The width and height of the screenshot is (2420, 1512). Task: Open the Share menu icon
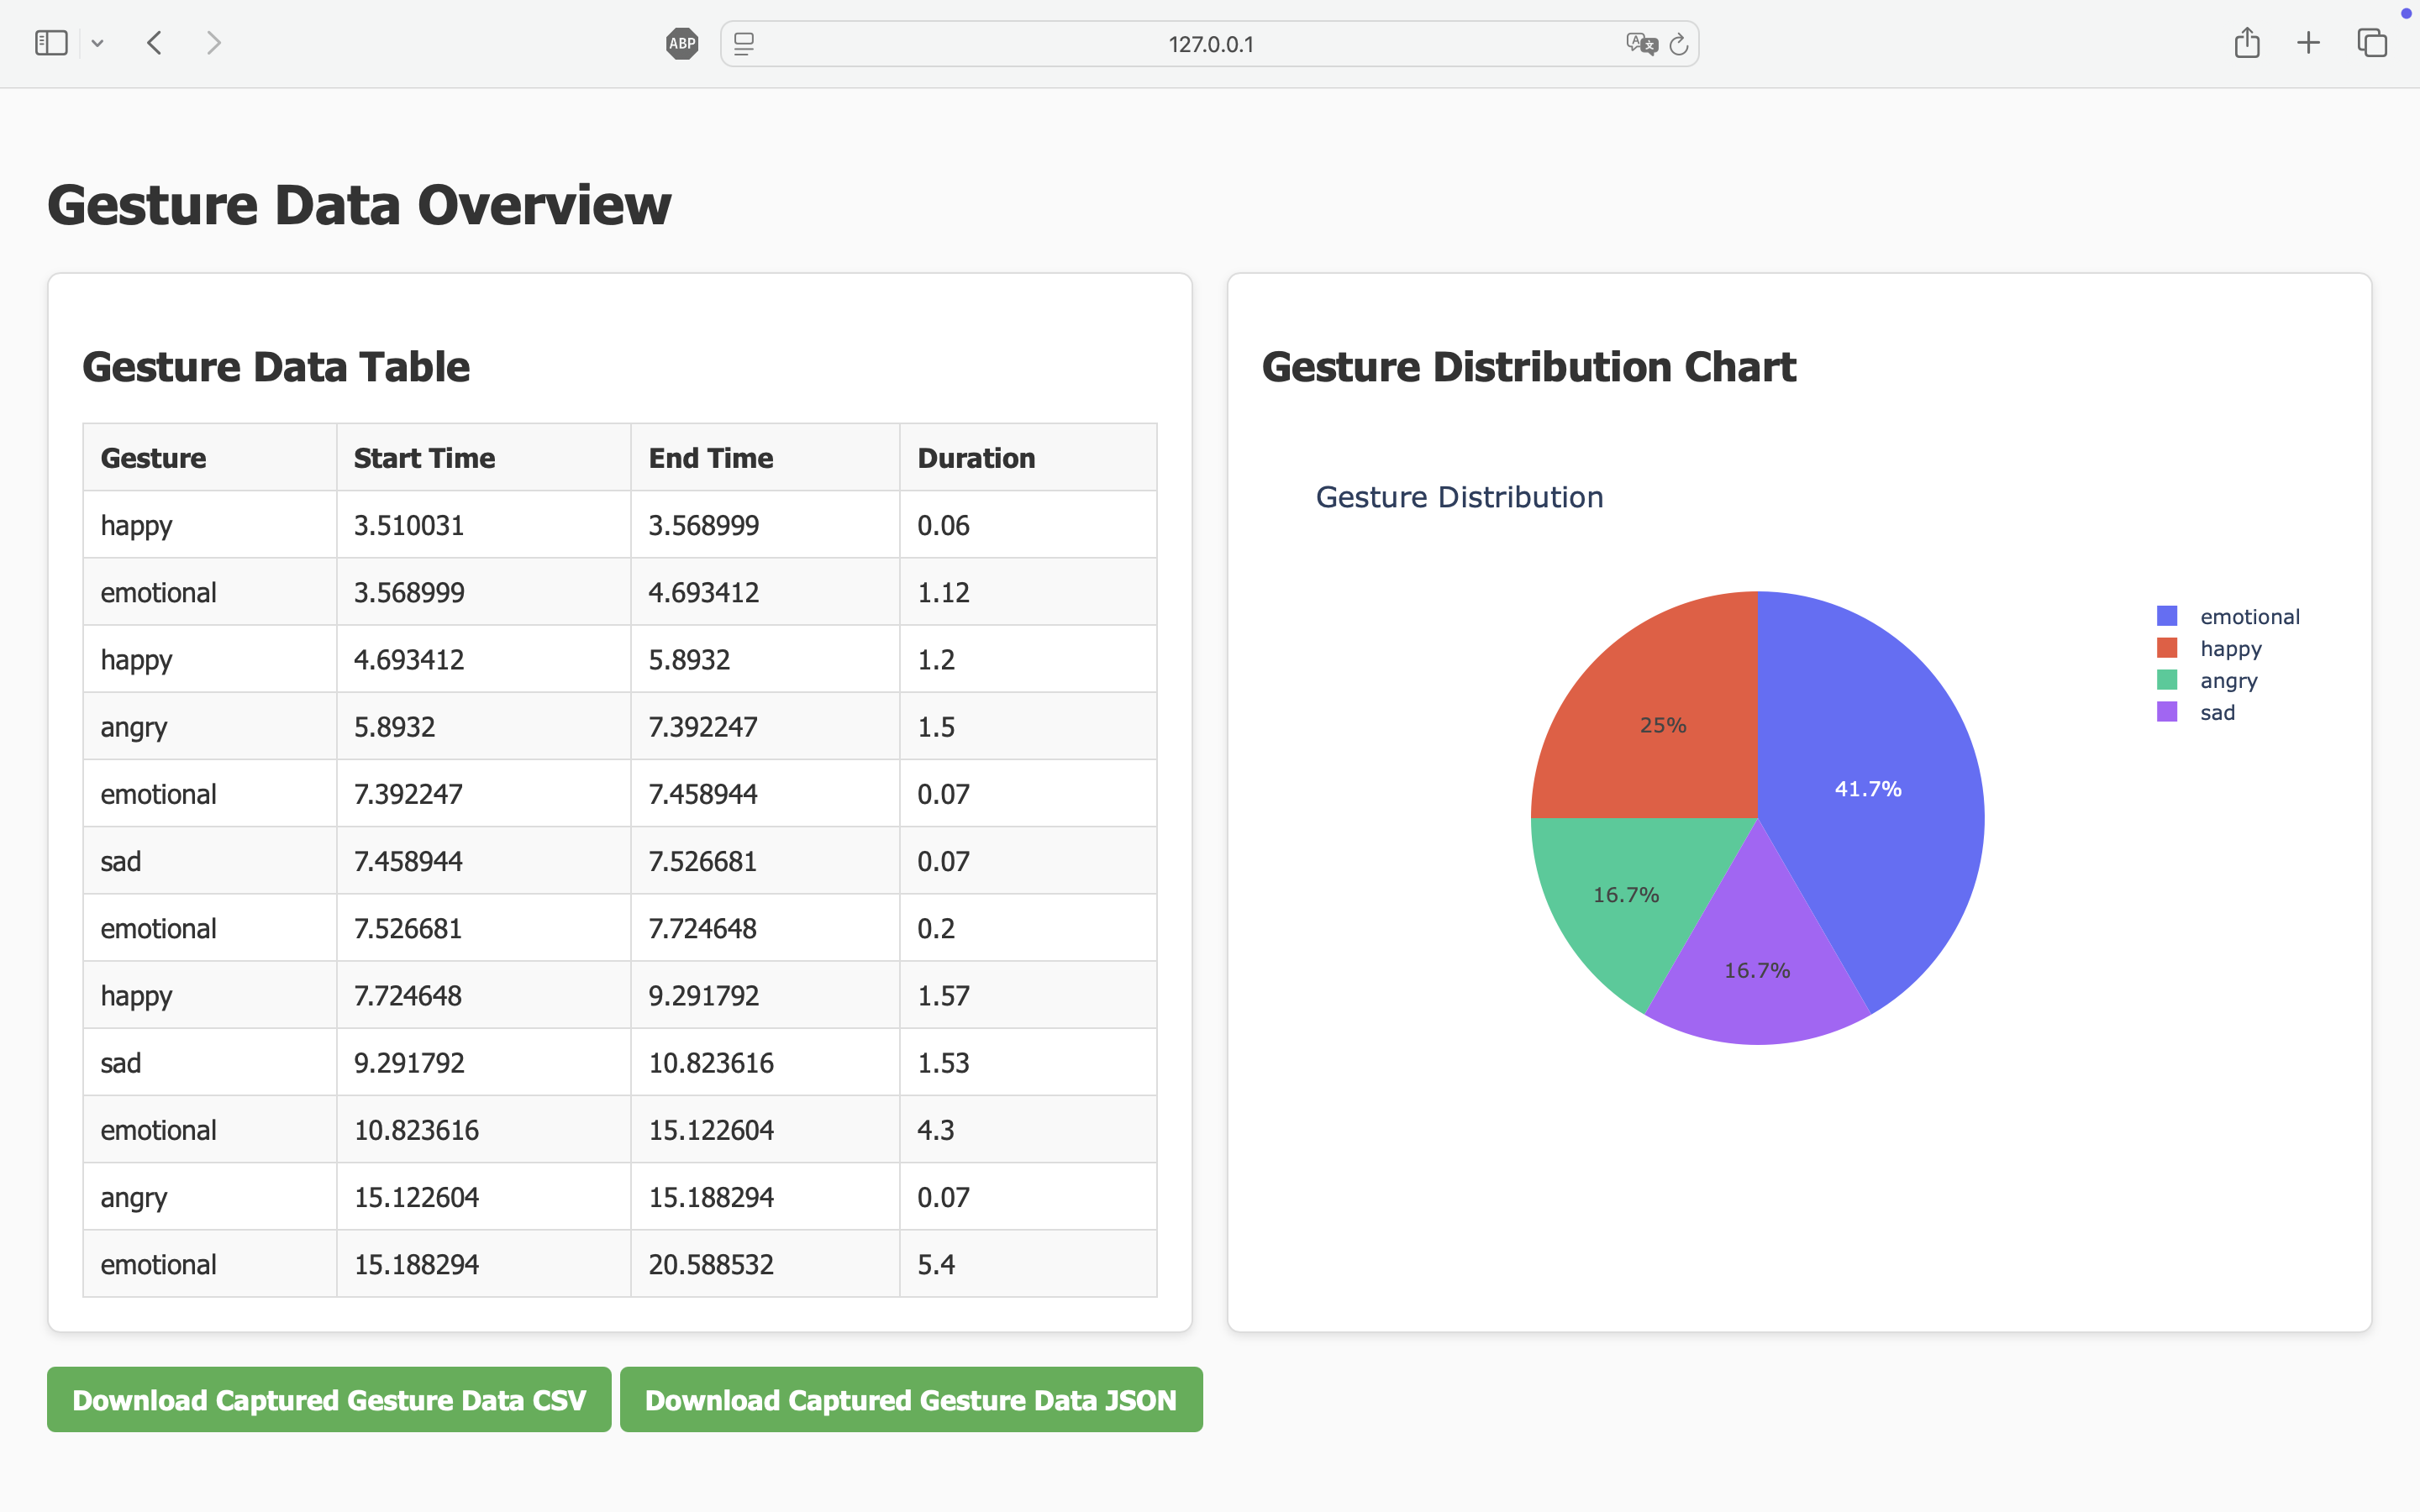2247,43
